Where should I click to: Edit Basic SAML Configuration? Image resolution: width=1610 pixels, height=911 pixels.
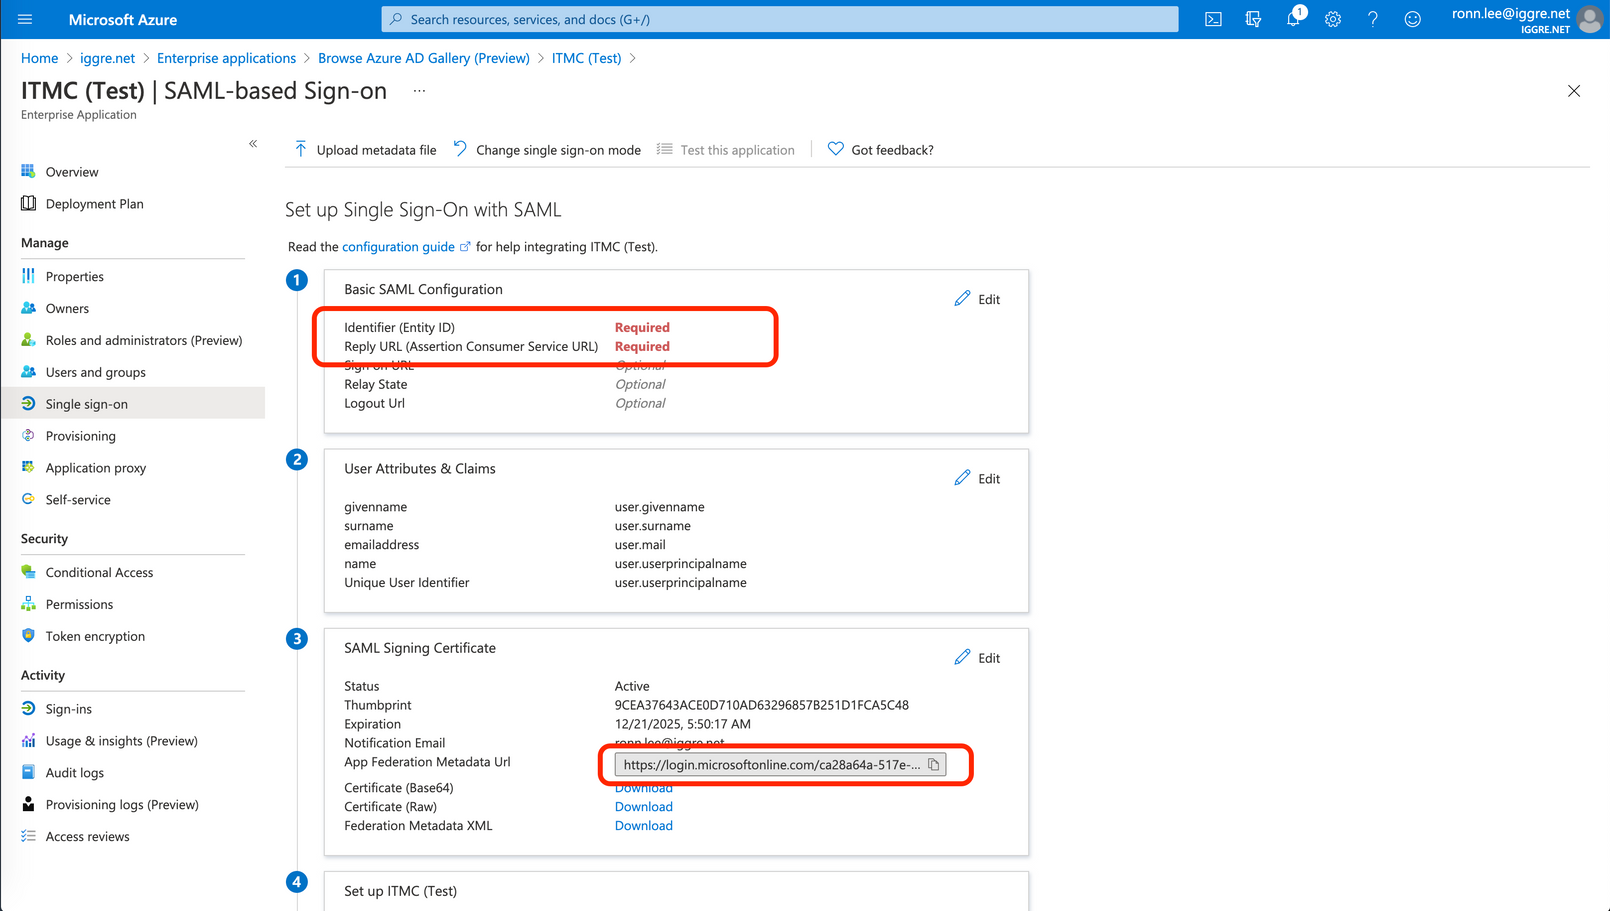click(x=977, y=299)
